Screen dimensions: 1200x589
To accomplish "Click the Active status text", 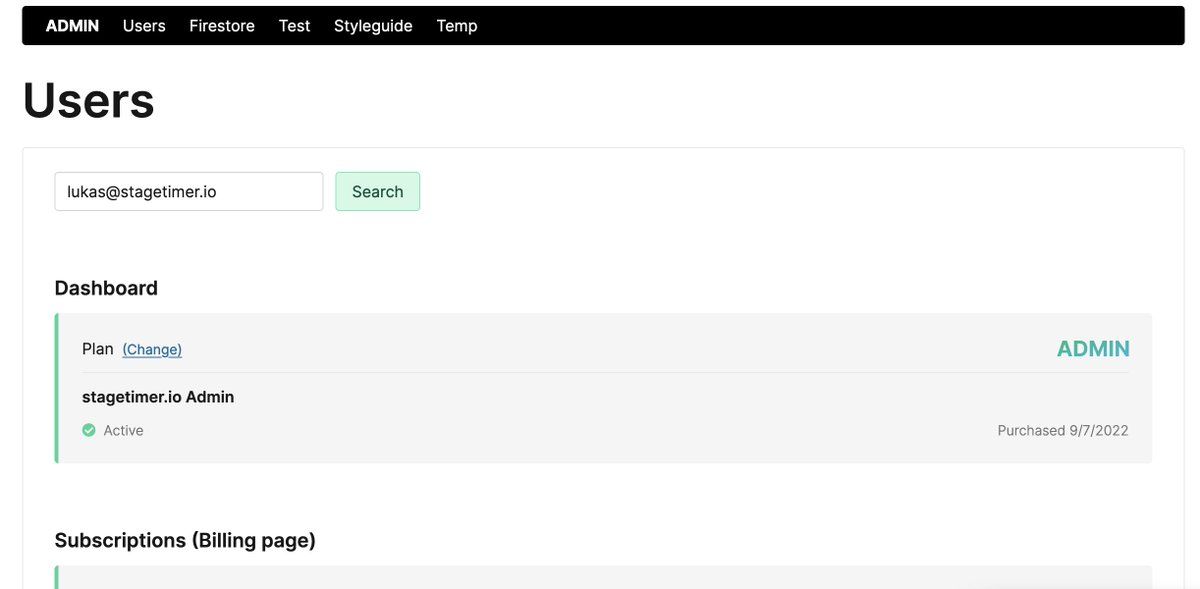I will [123, 430].
